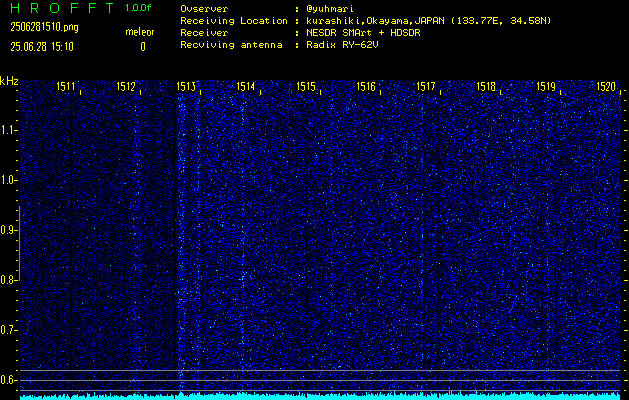
Task: Click time marker 1516
Action: (366, 86)
